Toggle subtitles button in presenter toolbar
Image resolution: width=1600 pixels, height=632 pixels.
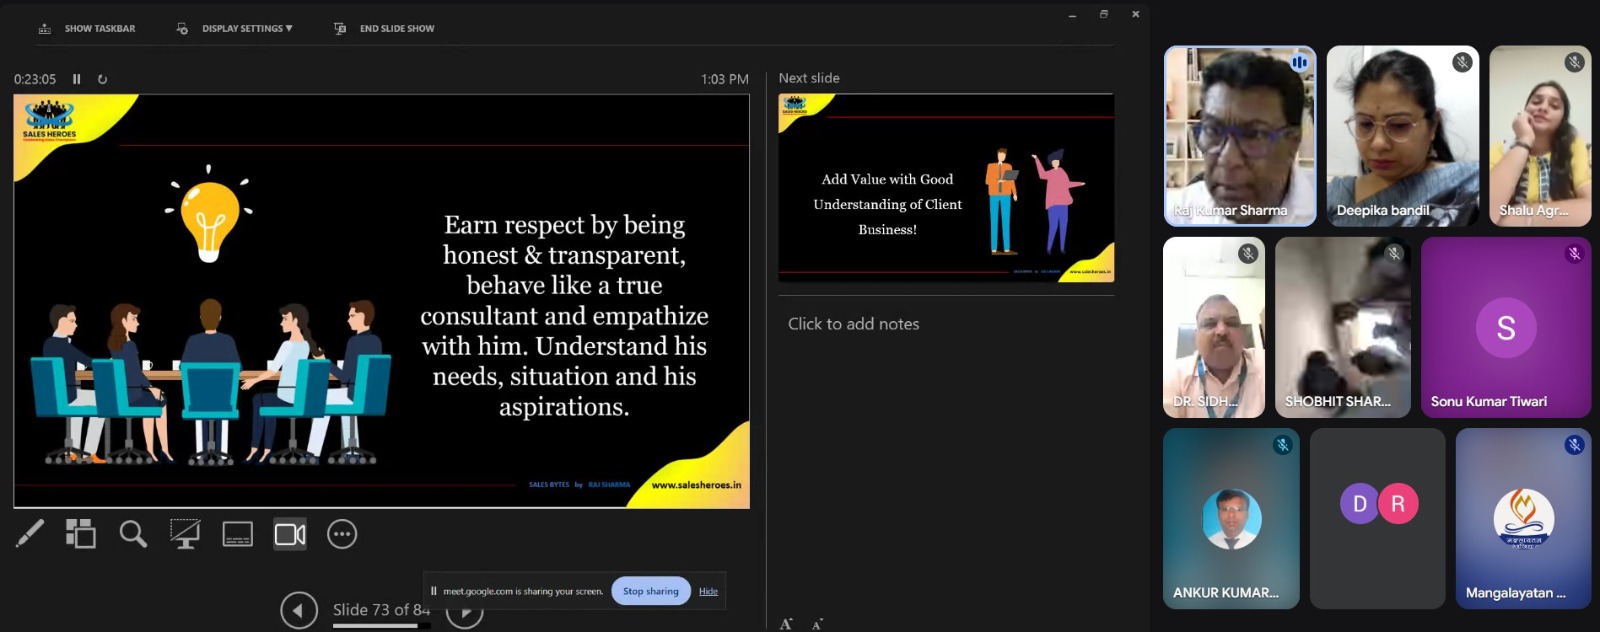tap(237, 534)
